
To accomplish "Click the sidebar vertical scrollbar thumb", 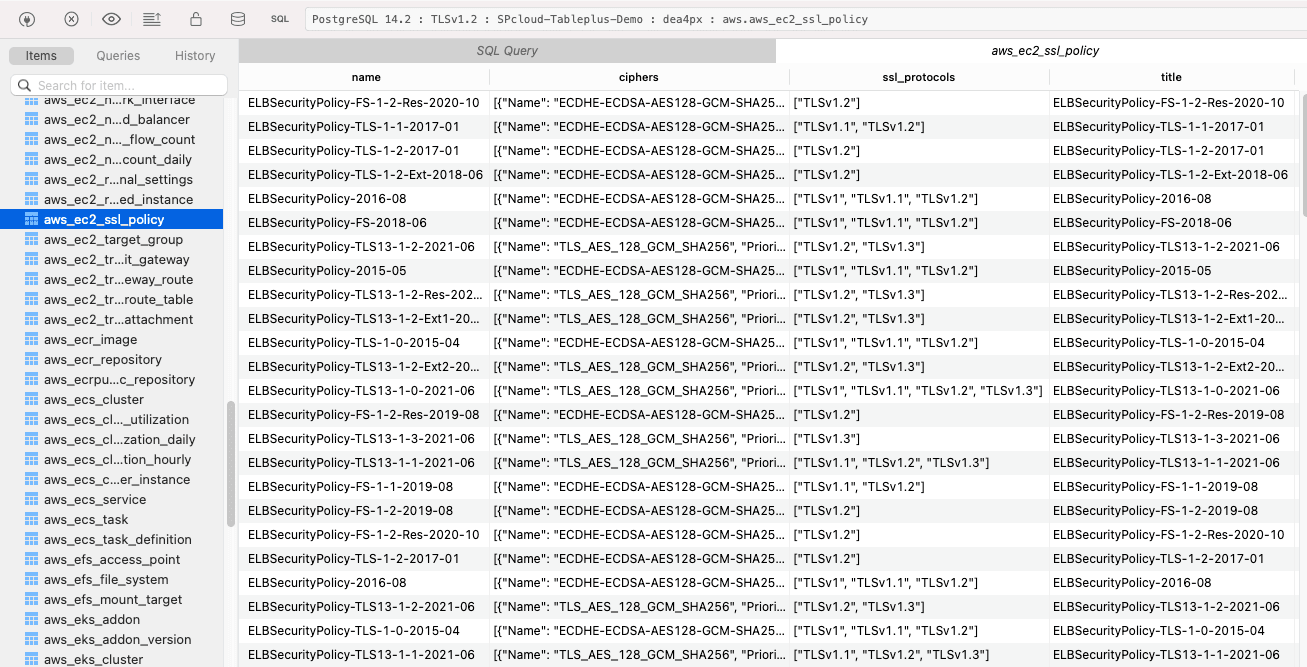I will (231, 463).
